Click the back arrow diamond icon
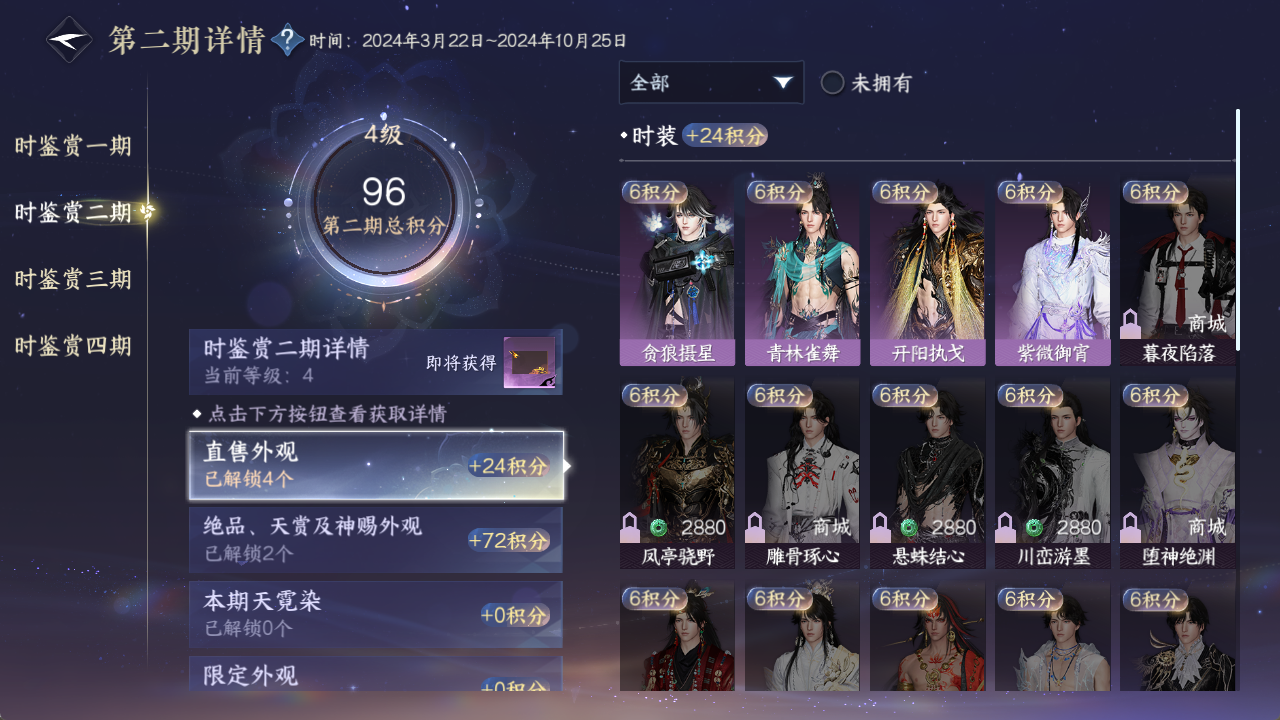Screen dimensions: 1280x720 pos(69,40)
